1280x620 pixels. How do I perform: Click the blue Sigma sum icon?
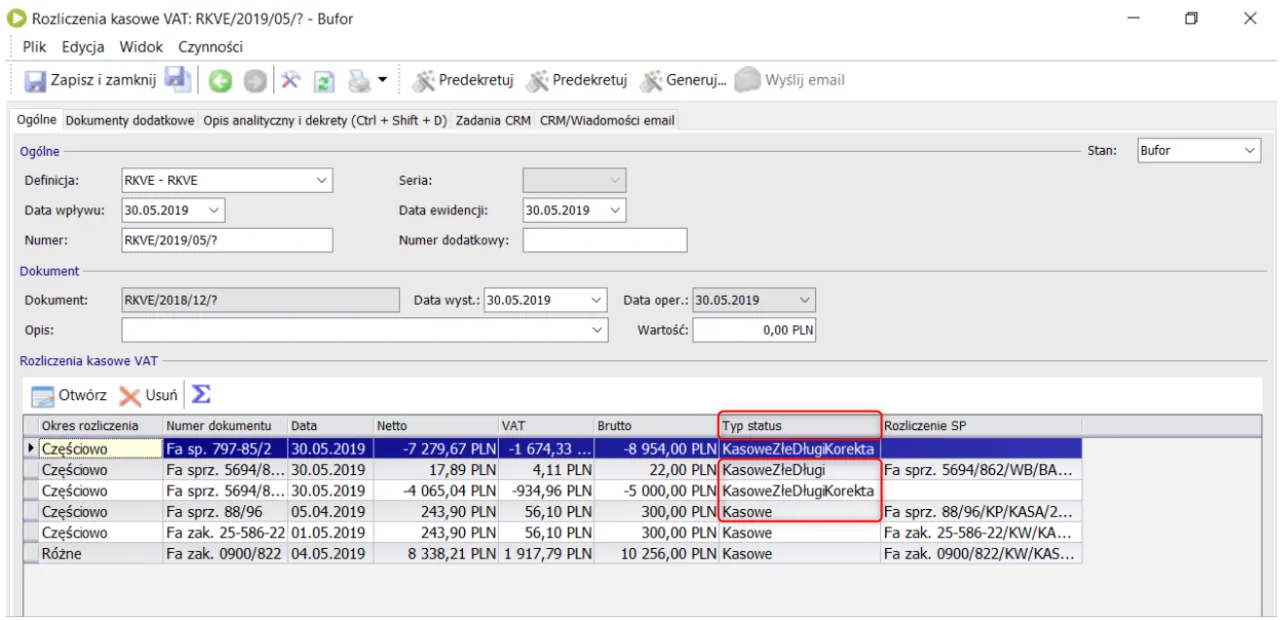[x=201, y=394]
